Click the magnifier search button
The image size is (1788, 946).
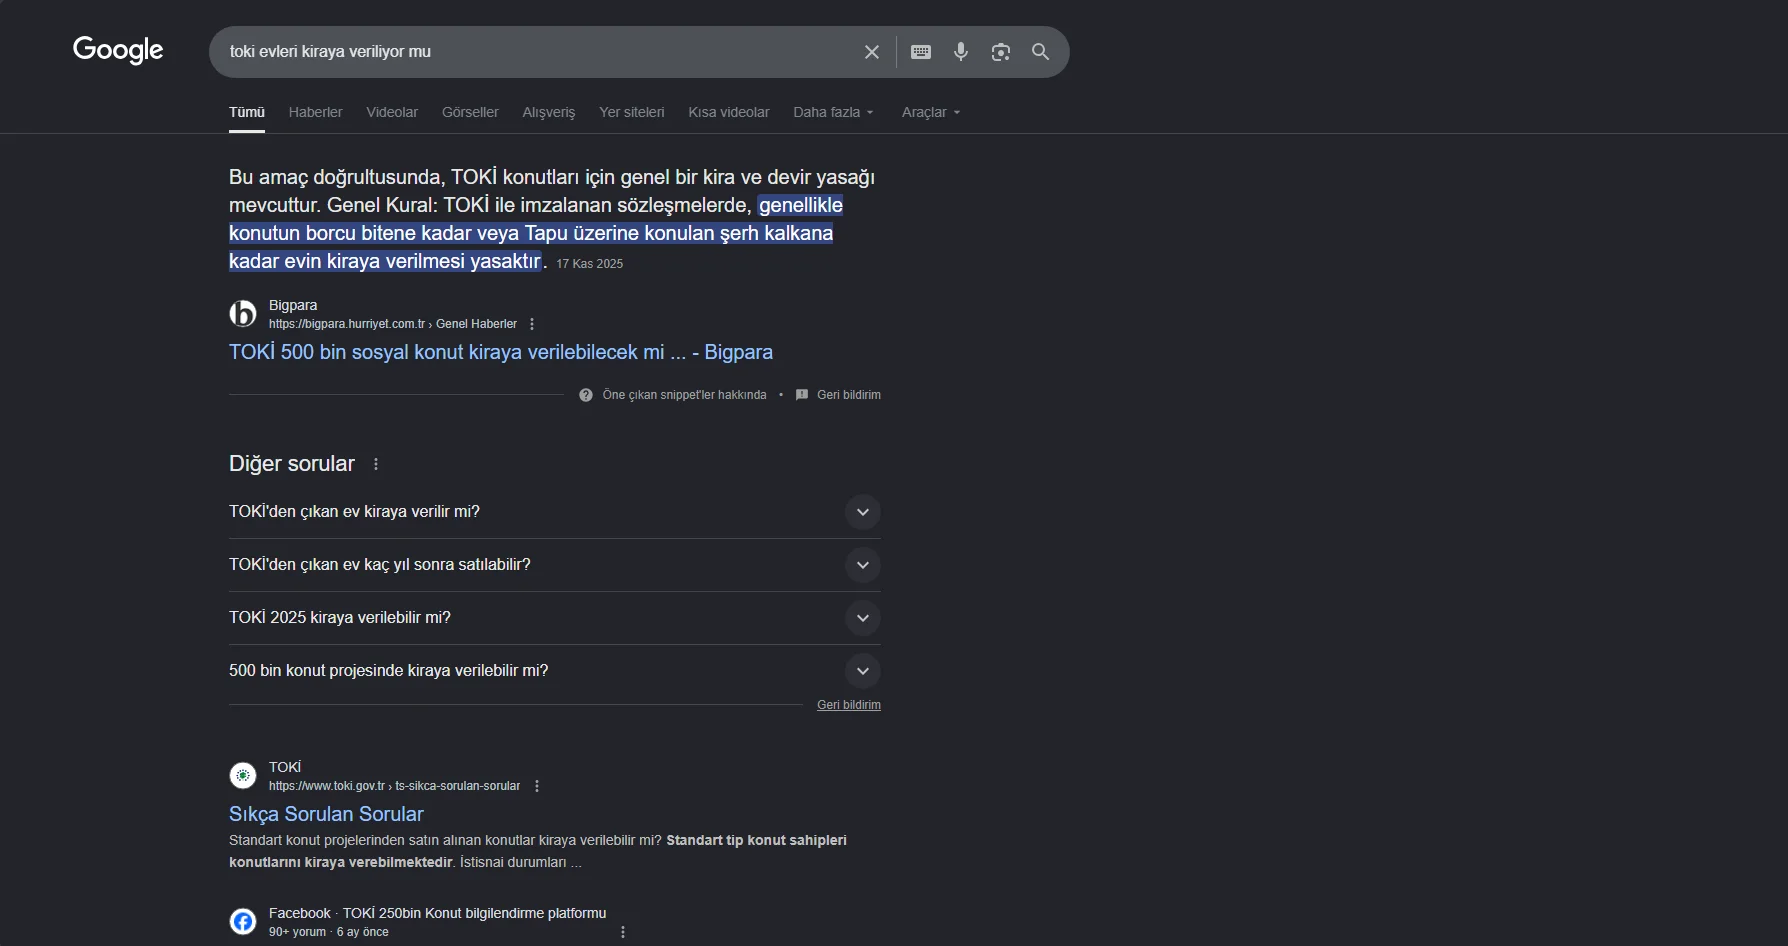(x=1041, y=52)
